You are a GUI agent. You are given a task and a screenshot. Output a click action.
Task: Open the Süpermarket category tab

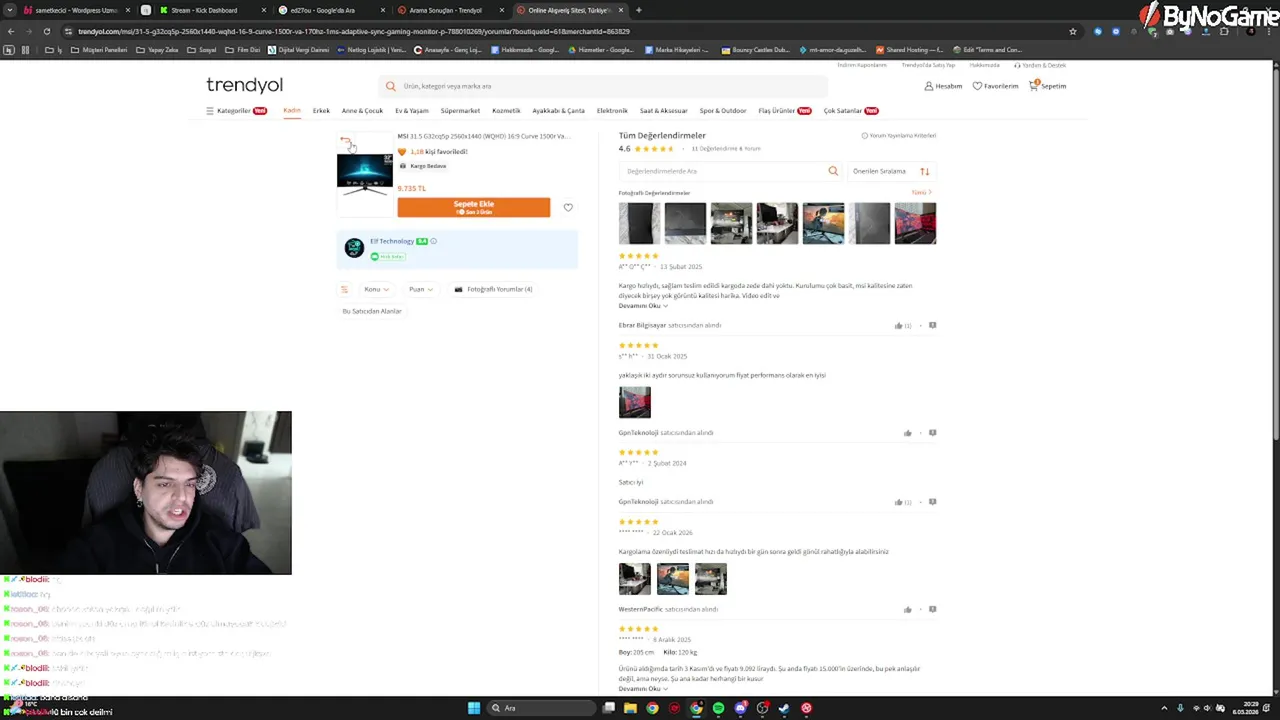[460, 111]
